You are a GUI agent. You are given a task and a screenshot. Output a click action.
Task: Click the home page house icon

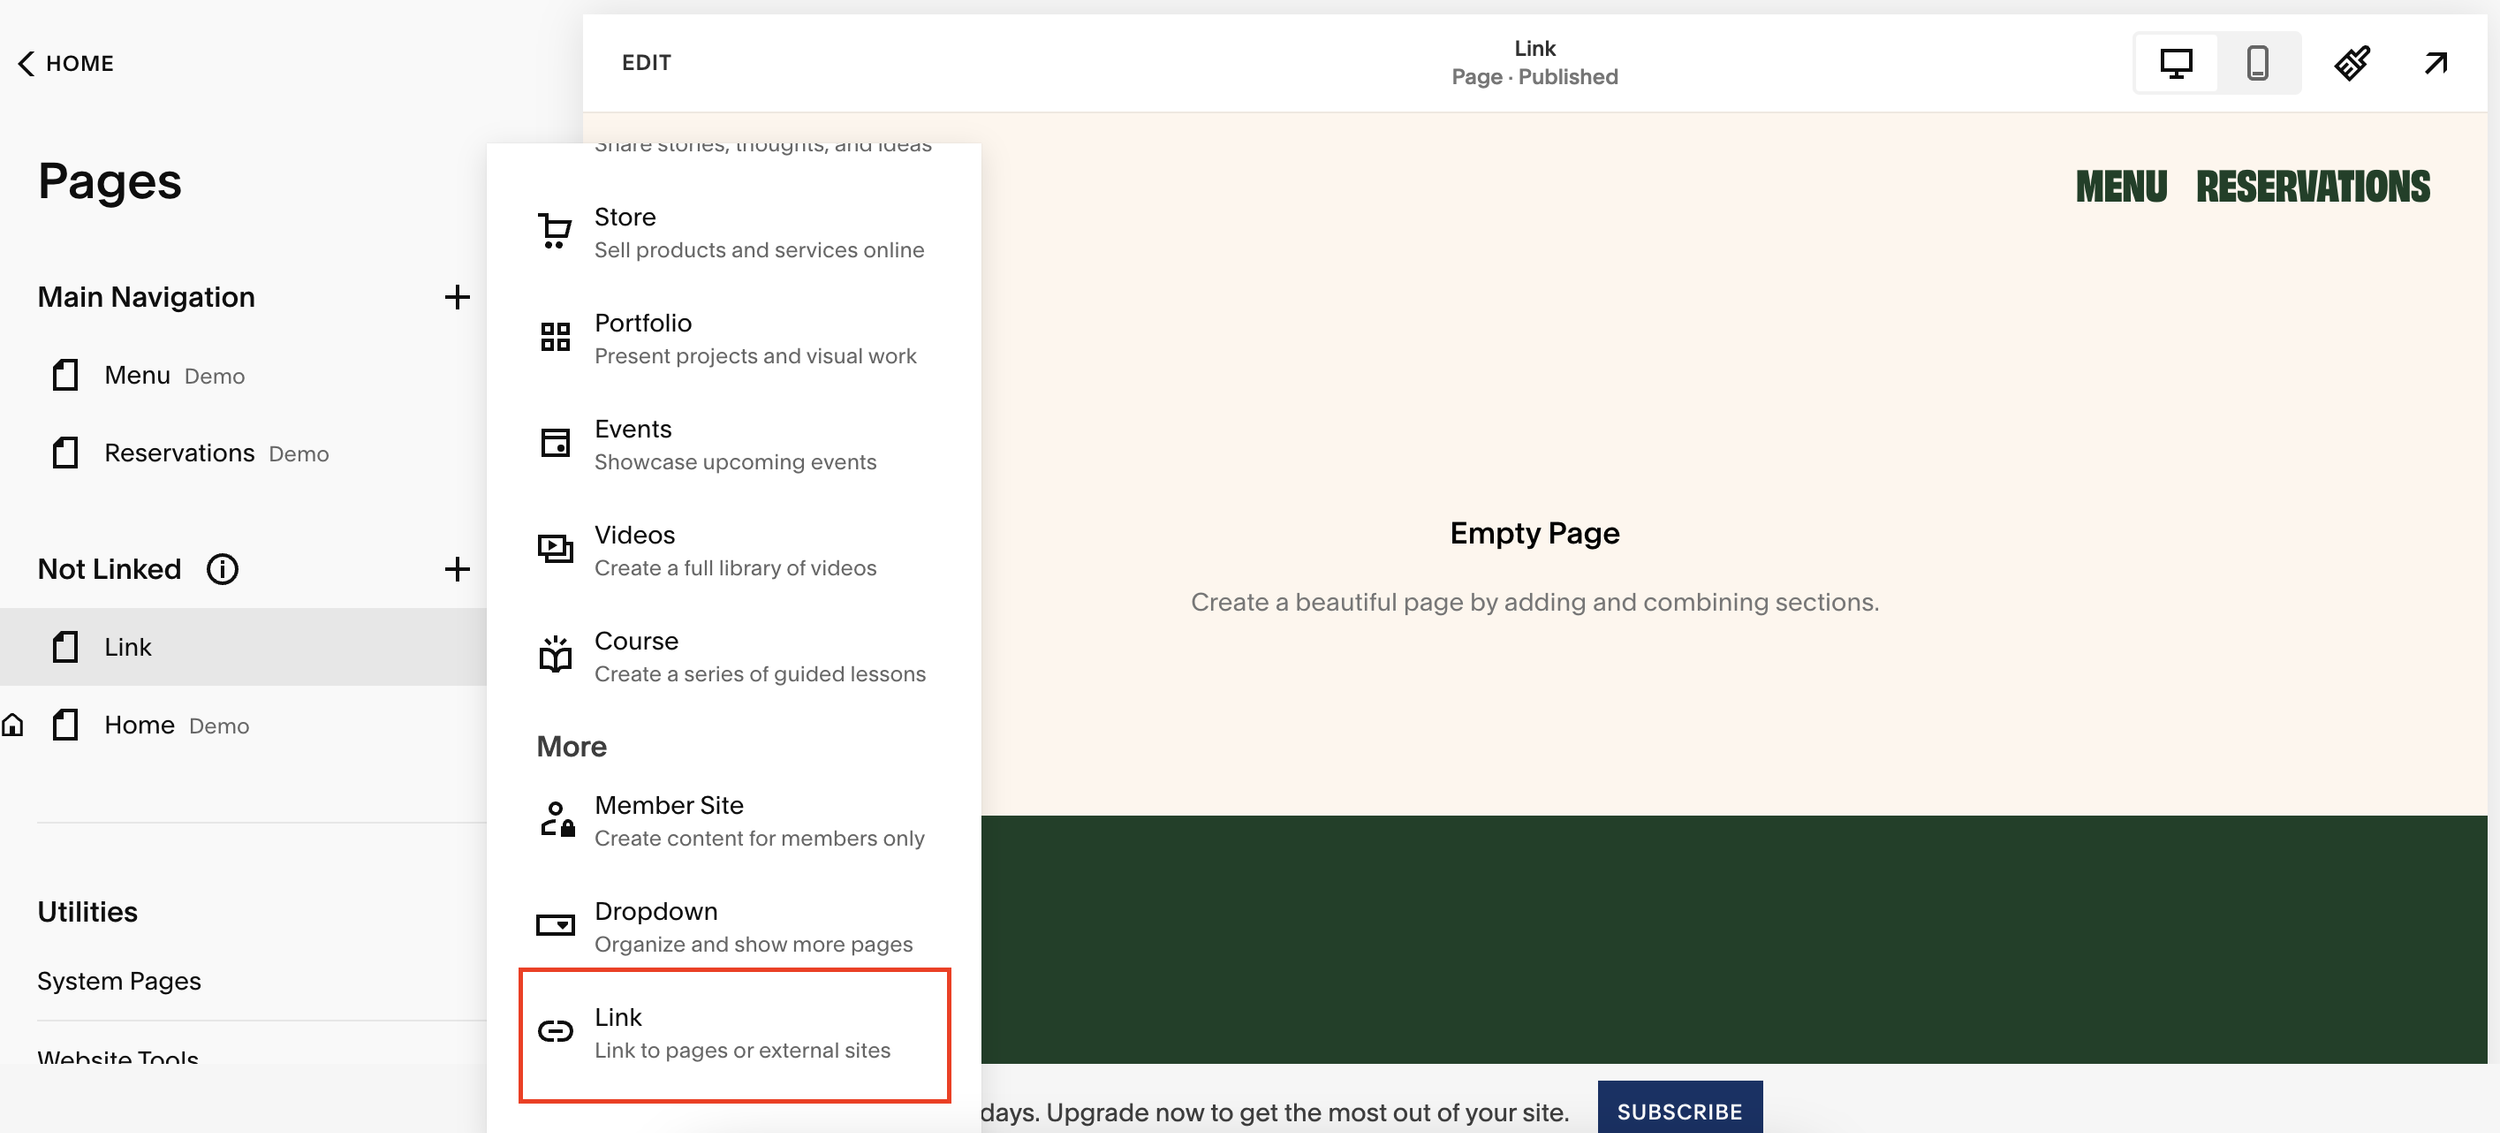pos(13,725)
